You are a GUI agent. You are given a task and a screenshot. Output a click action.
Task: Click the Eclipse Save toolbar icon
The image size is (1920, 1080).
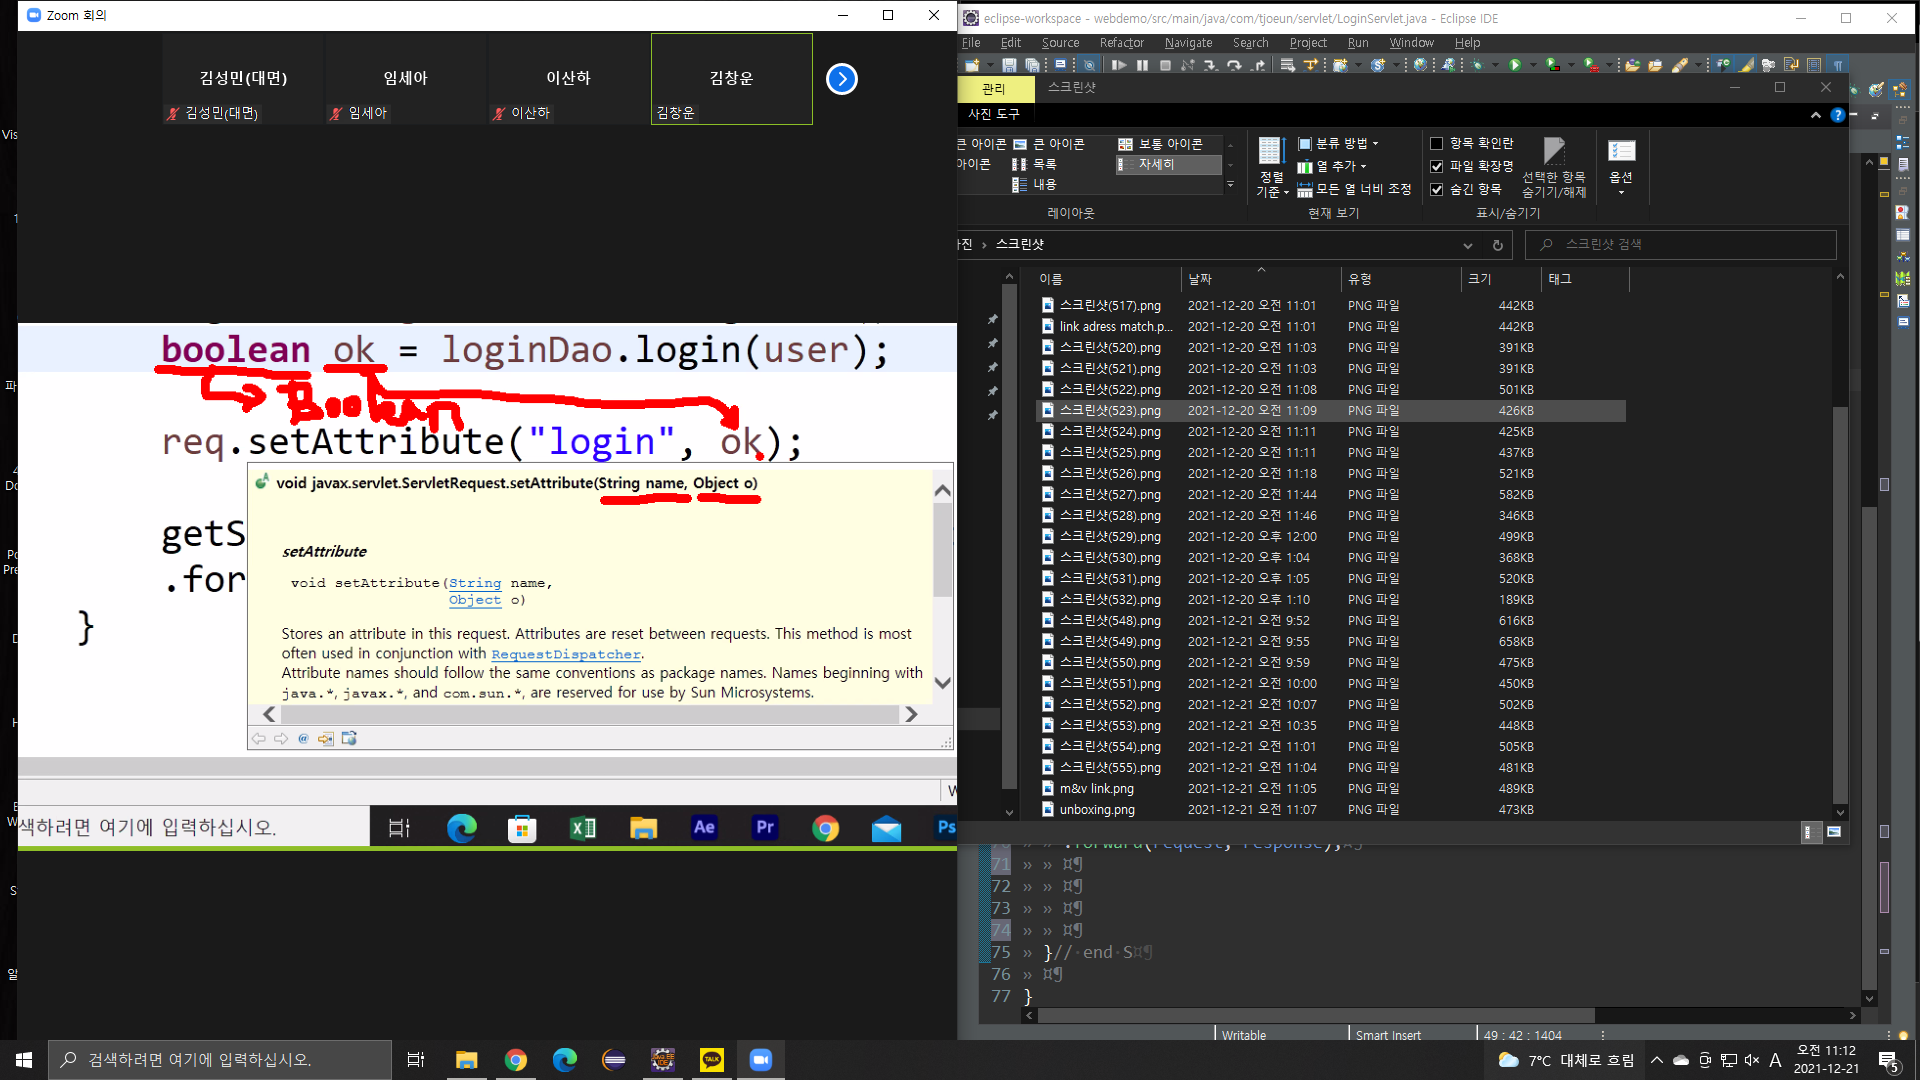(x=1009, y=65)
